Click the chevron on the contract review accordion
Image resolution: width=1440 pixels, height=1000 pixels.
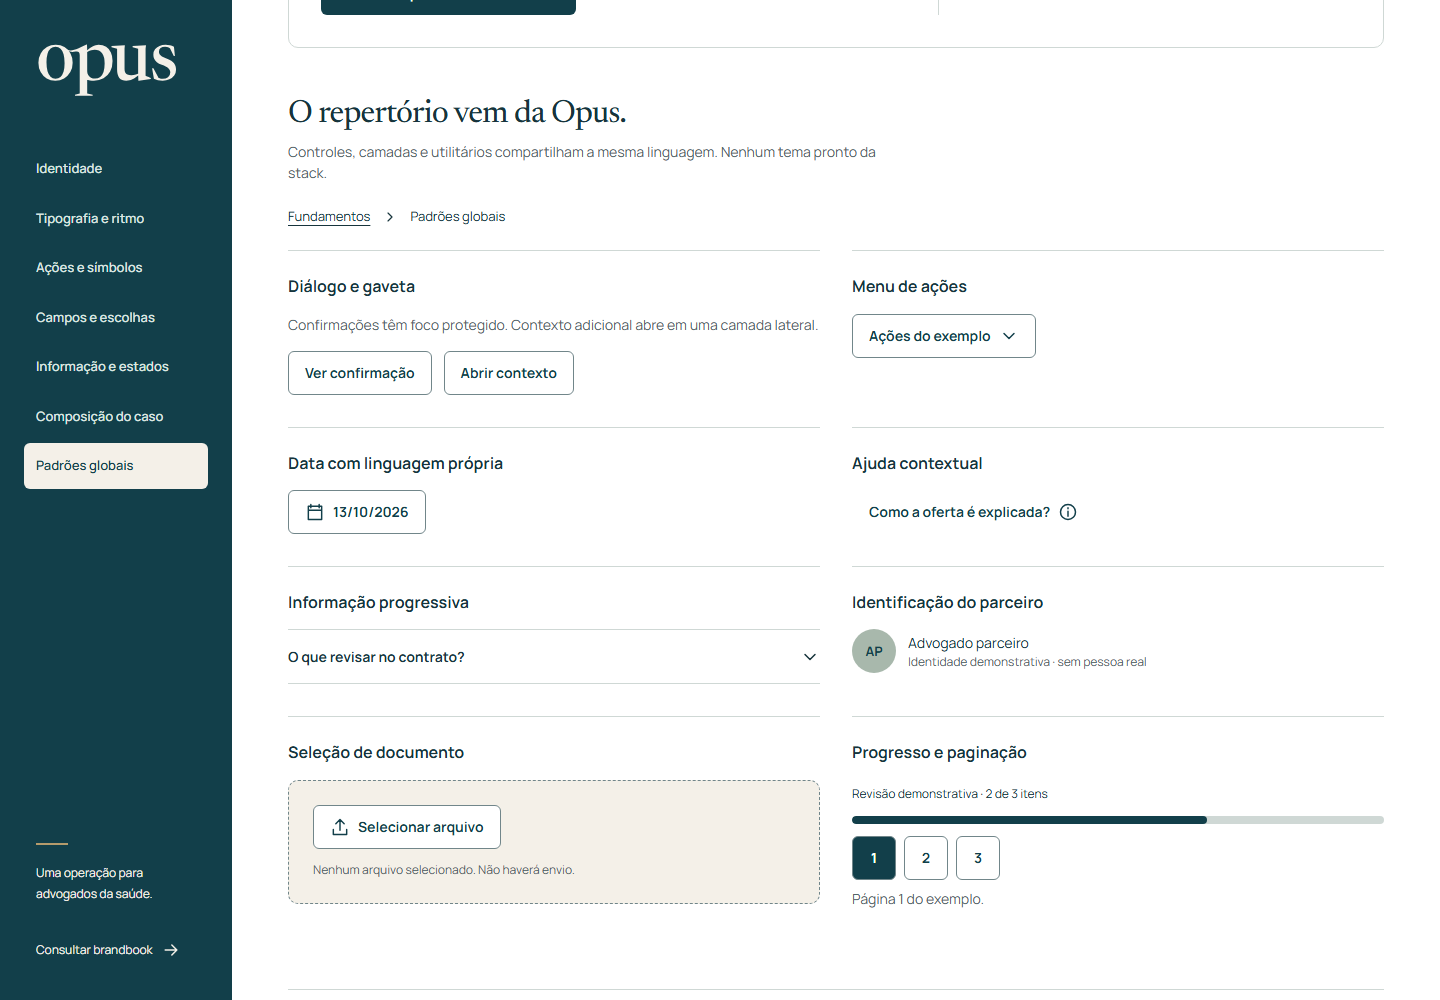810,657
